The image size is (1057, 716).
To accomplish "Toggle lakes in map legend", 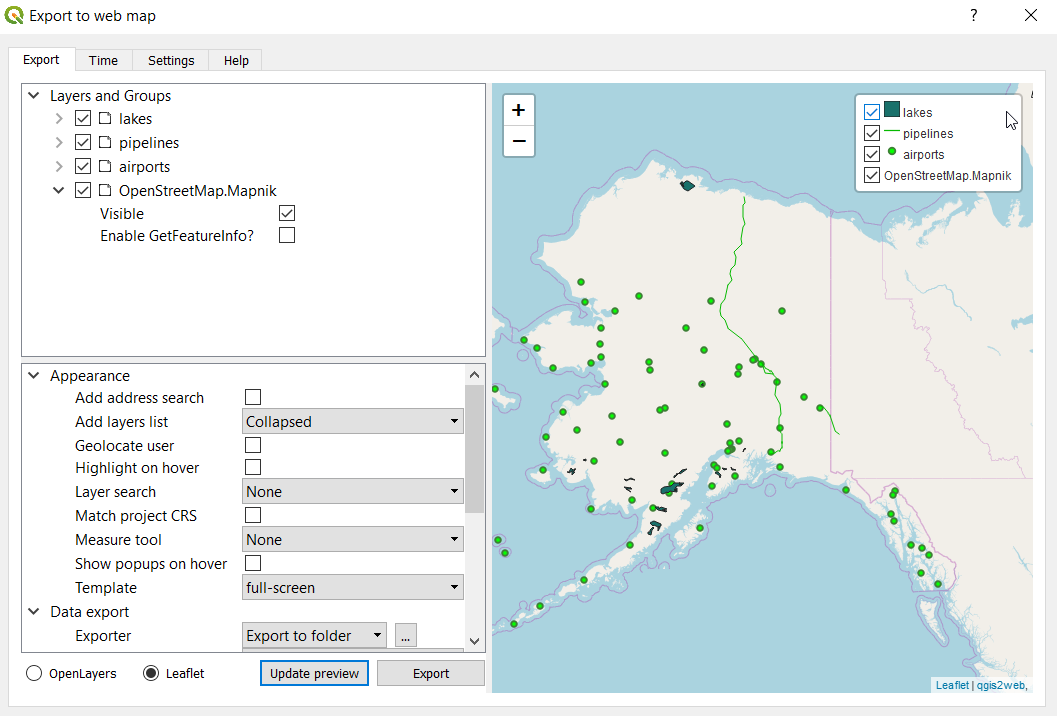I will pyautogui.click(x=872, y=112).
